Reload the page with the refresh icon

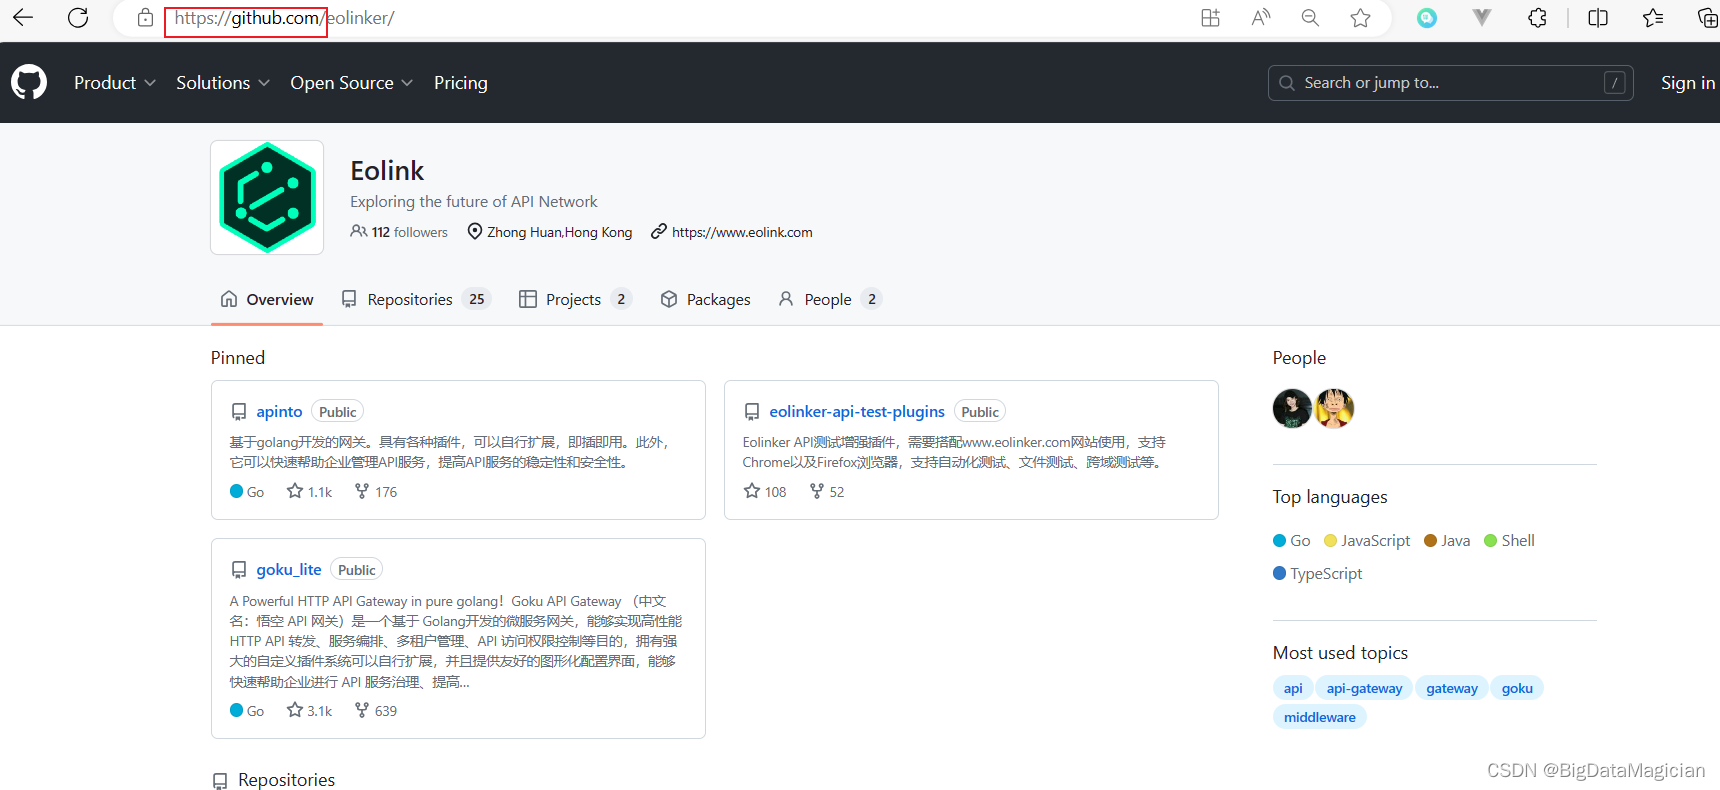click(x=78, y=18)
